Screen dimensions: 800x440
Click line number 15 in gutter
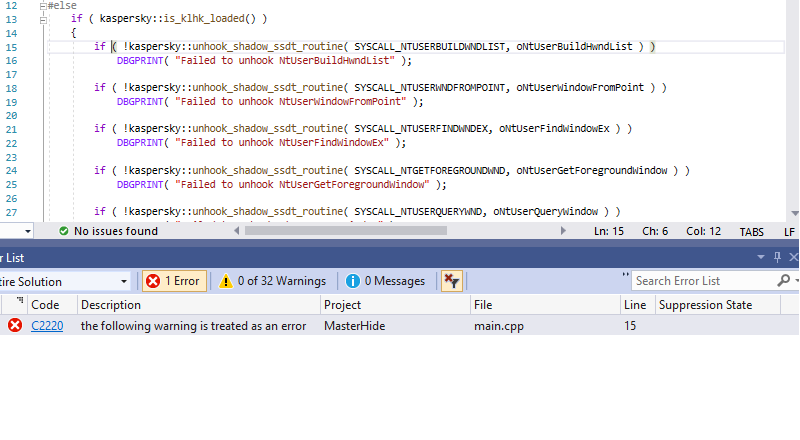11,47
